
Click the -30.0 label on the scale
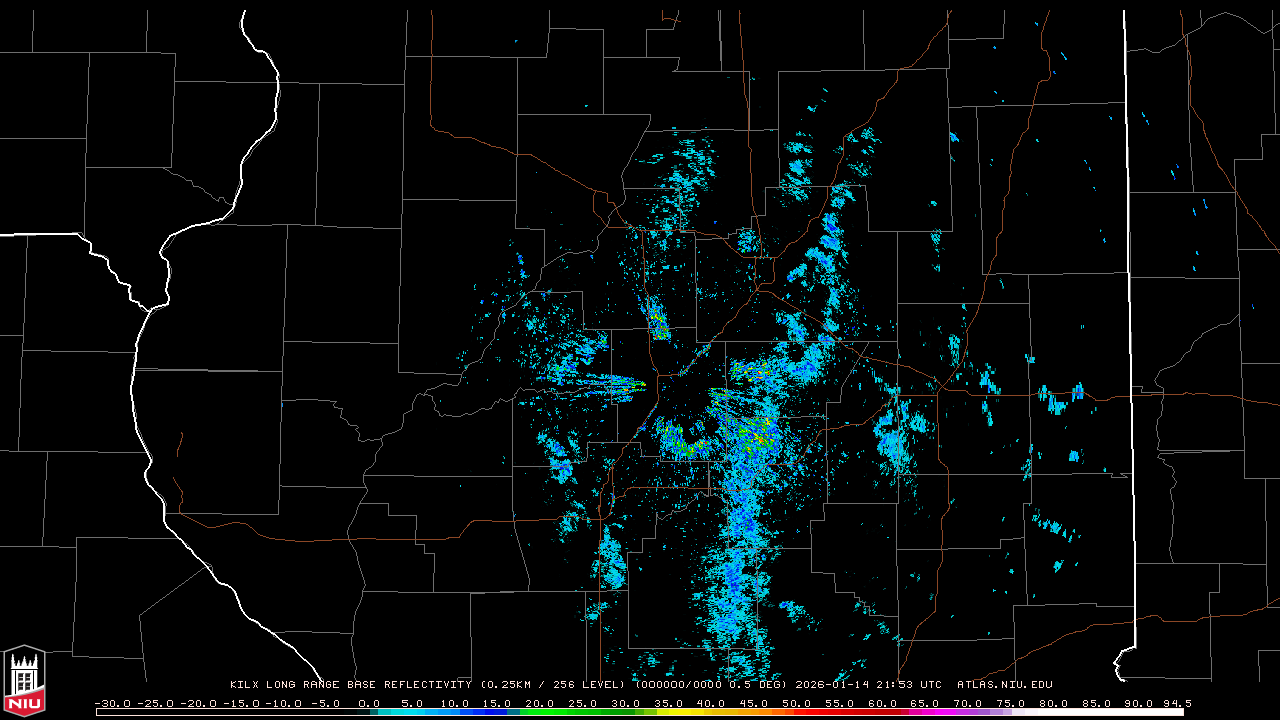pos(113,703)
